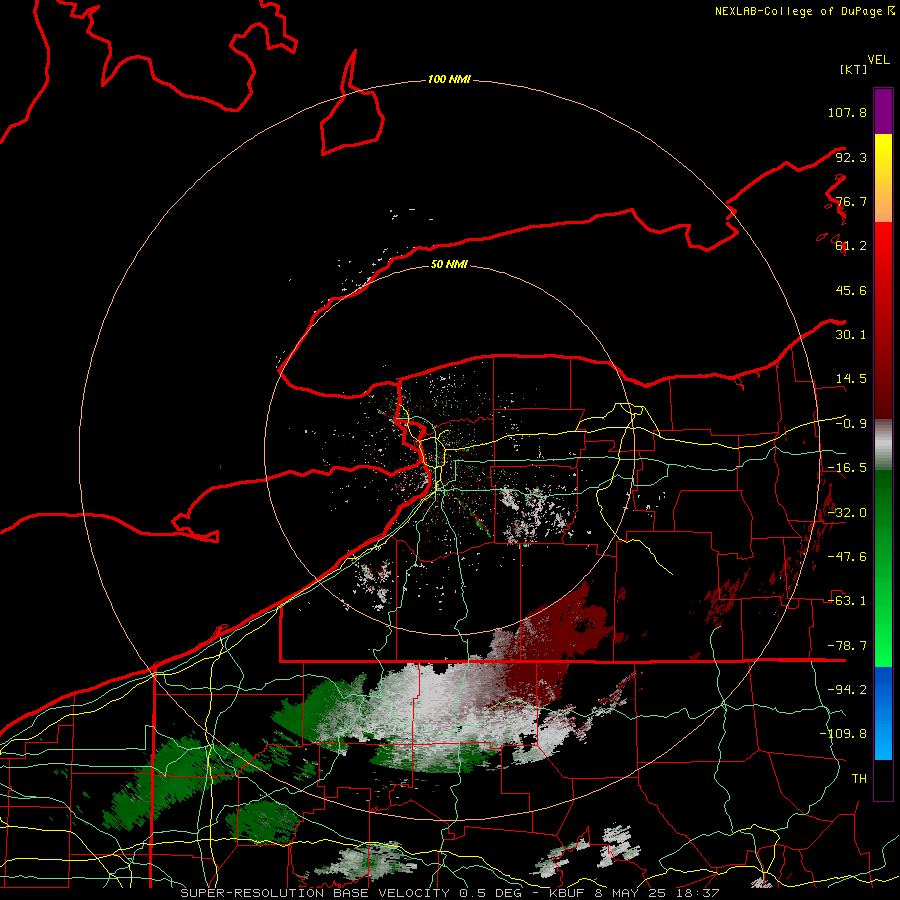Click the NEXLAB-College of DuPage label
The image size is (900, 900).
(798, 11)
